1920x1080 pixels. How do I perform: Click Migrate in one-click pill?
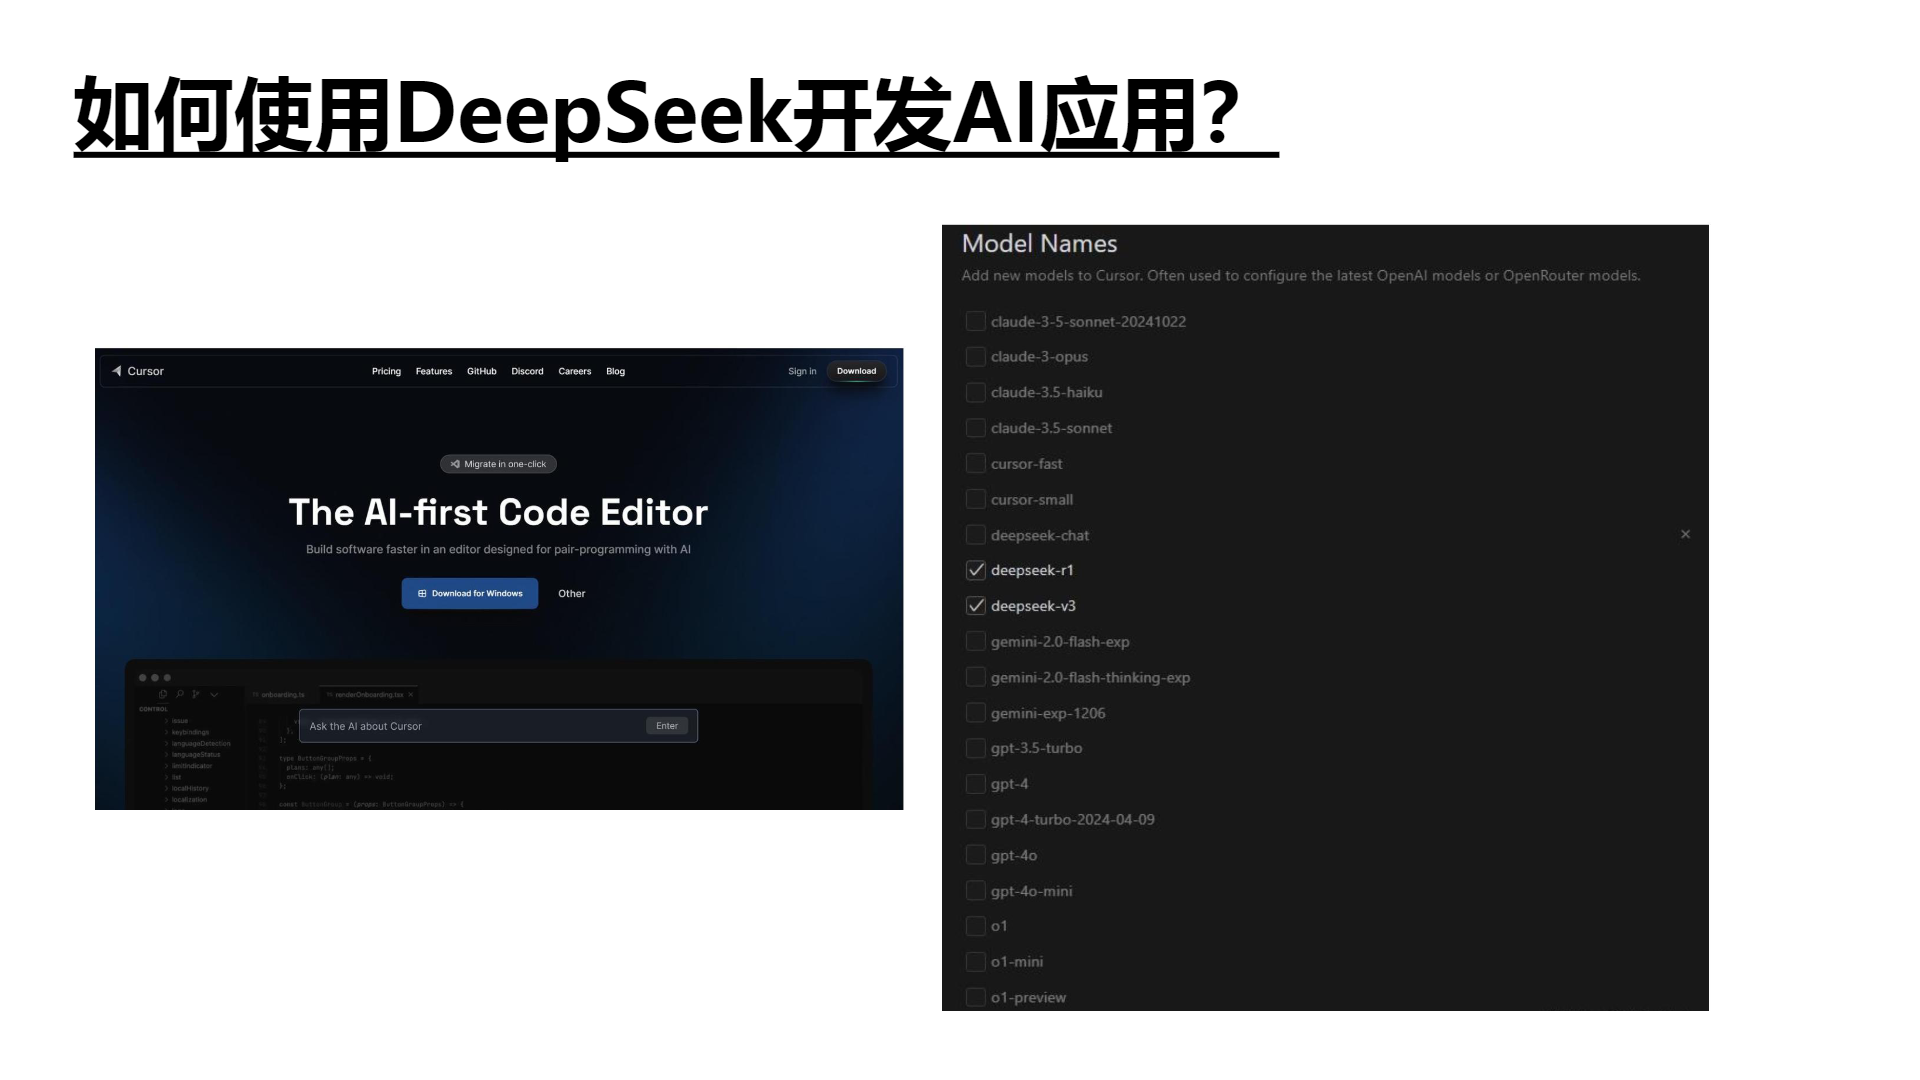tap(498, 464)
